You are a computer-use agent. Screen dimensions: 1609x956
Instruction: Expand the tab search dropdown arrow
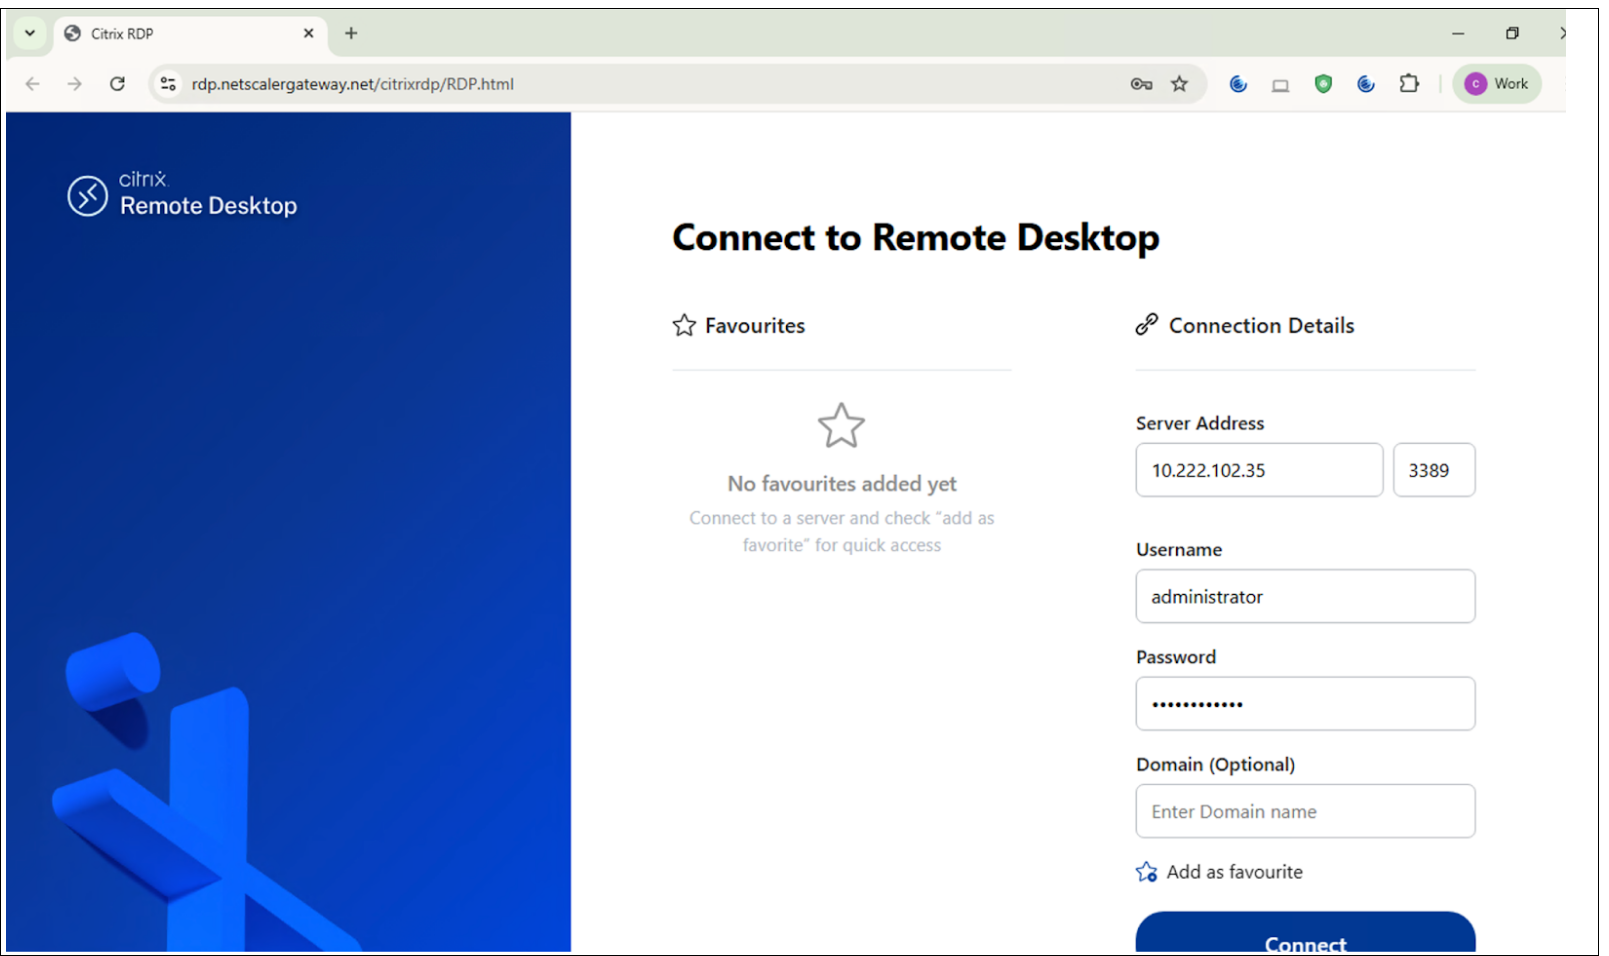(30, 33)
